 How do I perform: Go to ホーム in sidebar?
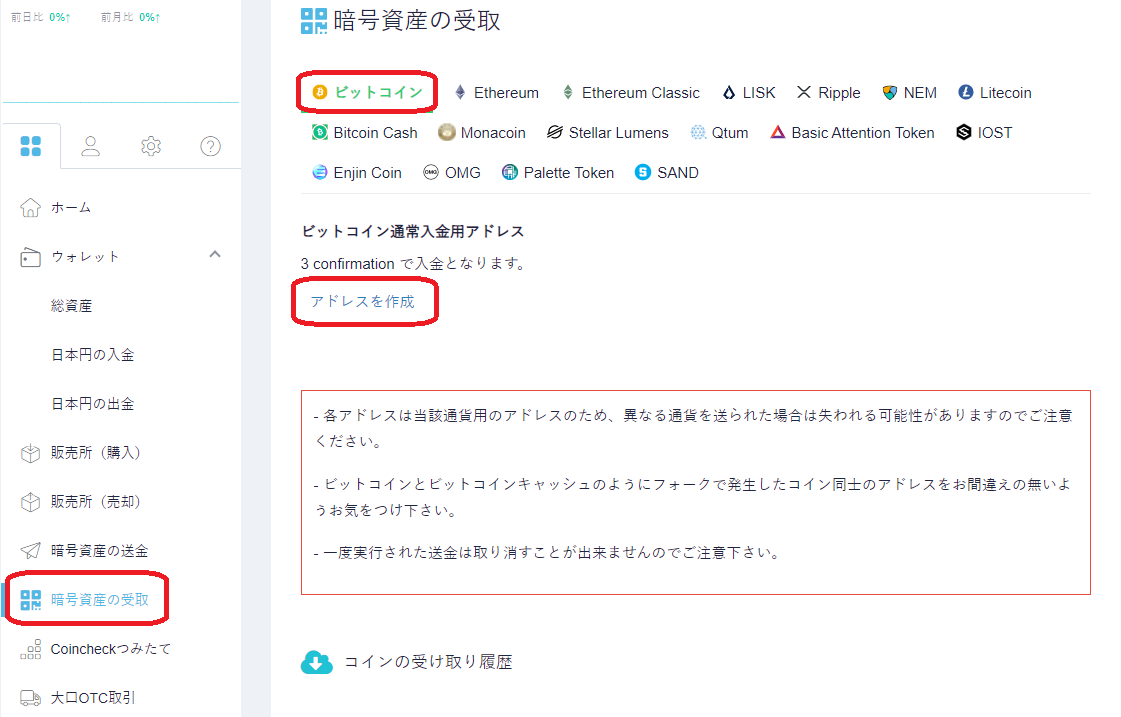[71, 208]
